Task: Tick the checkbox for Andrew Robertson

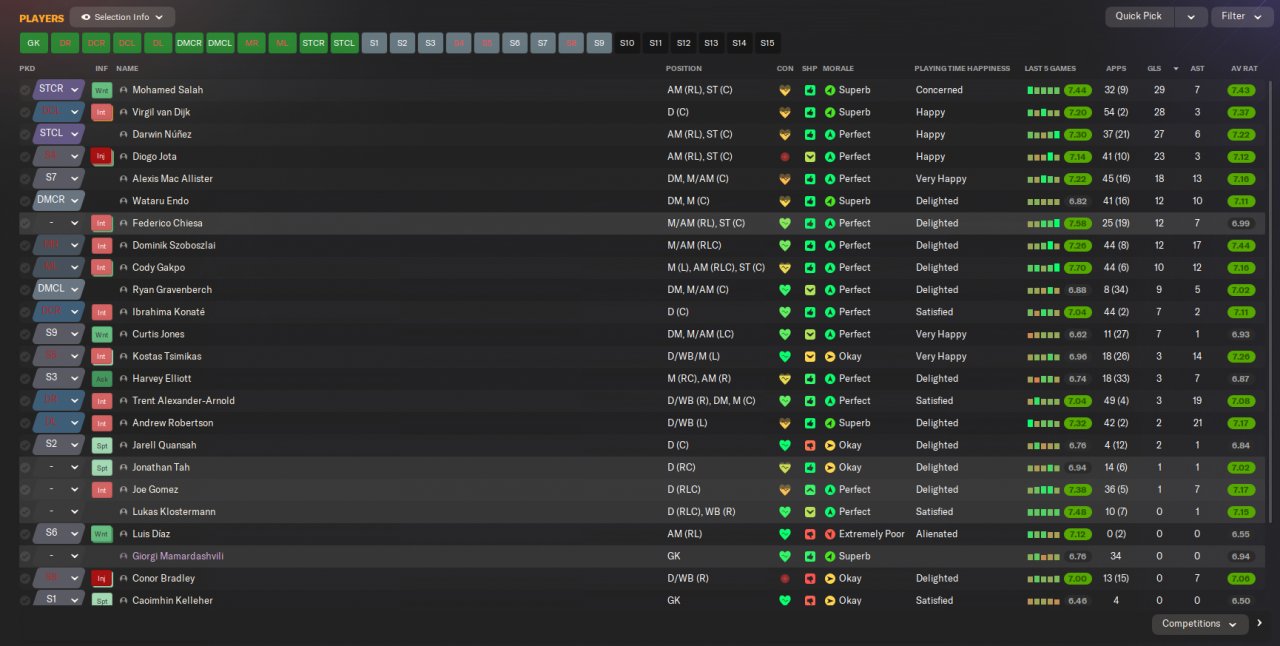Action: click(x=25, y=423)
